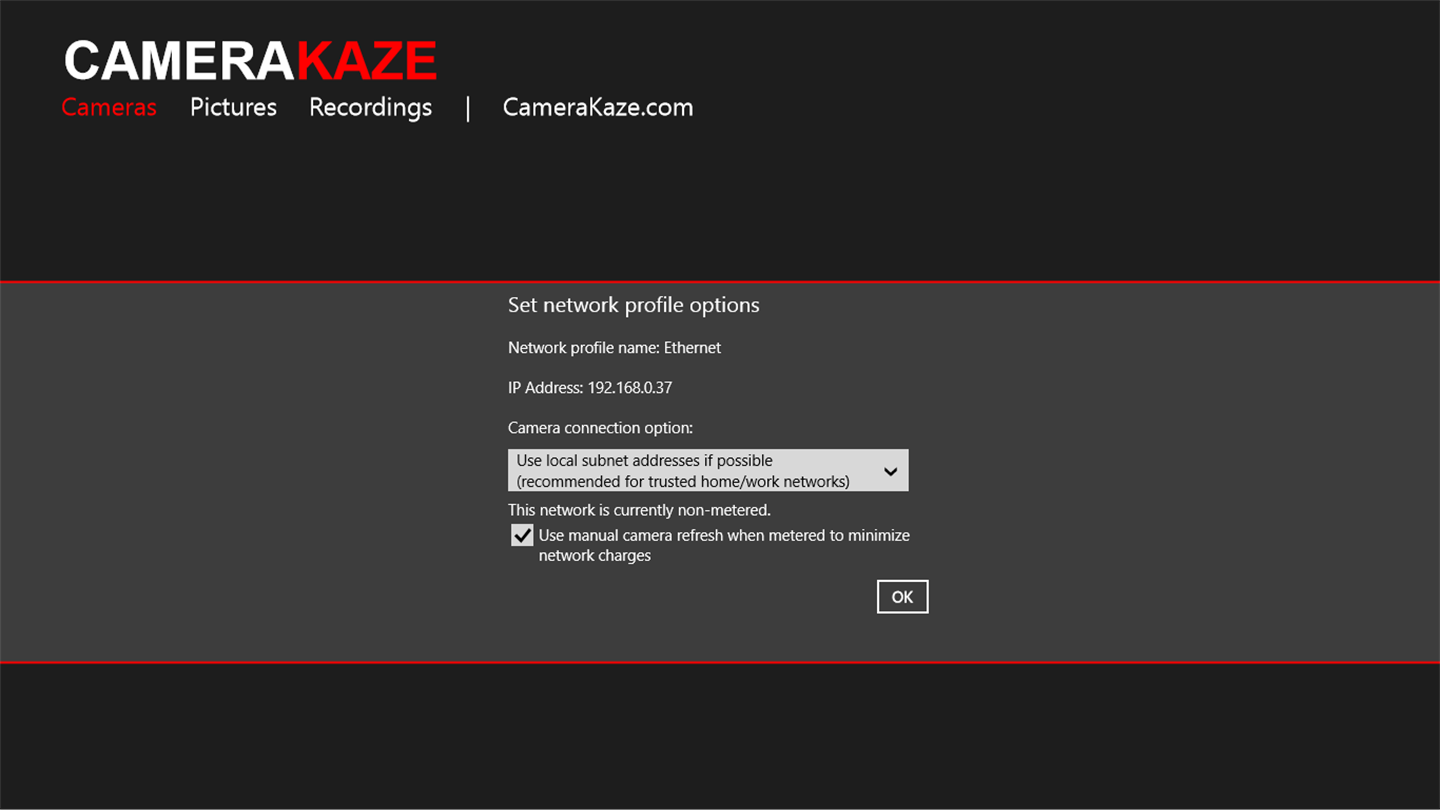Click 'This network is currently non-metered' text
Image resolution: width=1440 pixels, height=810 pixels.
pyautogui.click(x=639, y=510)
